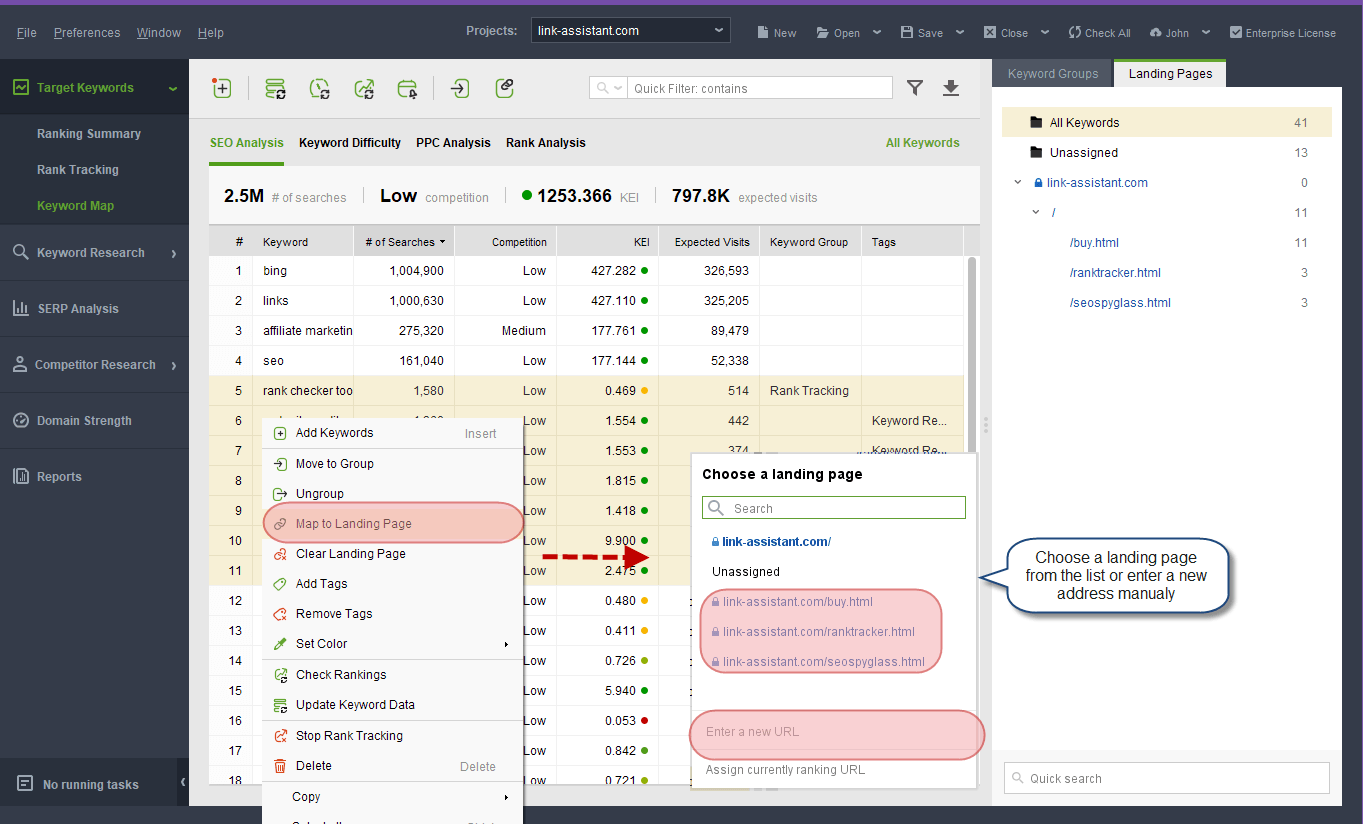The image size is (1363, 824).
Task: Choose Clear Landing Page in context menu
Action: pos(392,554)
